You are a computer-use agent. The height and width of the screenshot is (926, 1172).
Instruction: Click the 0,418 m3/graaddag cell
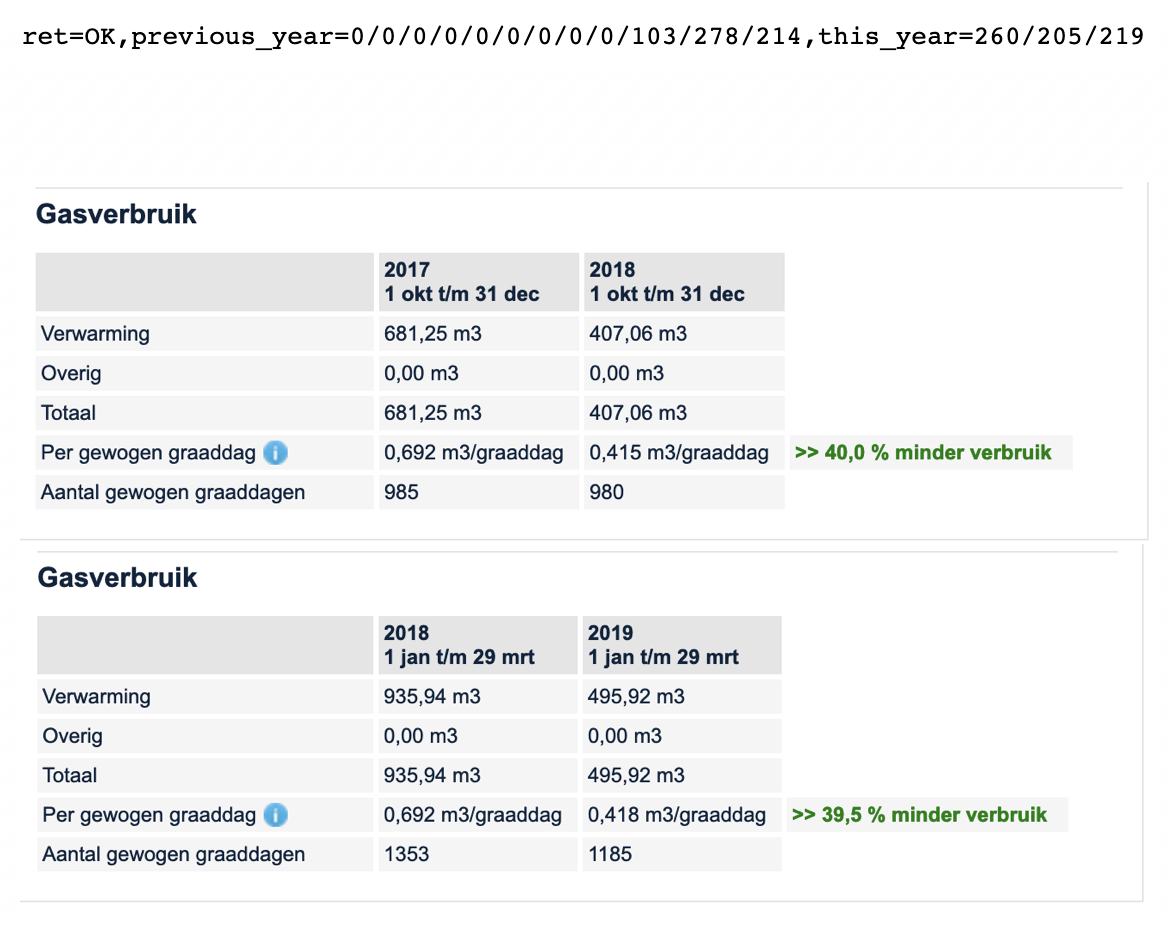(x=677, y=815)
